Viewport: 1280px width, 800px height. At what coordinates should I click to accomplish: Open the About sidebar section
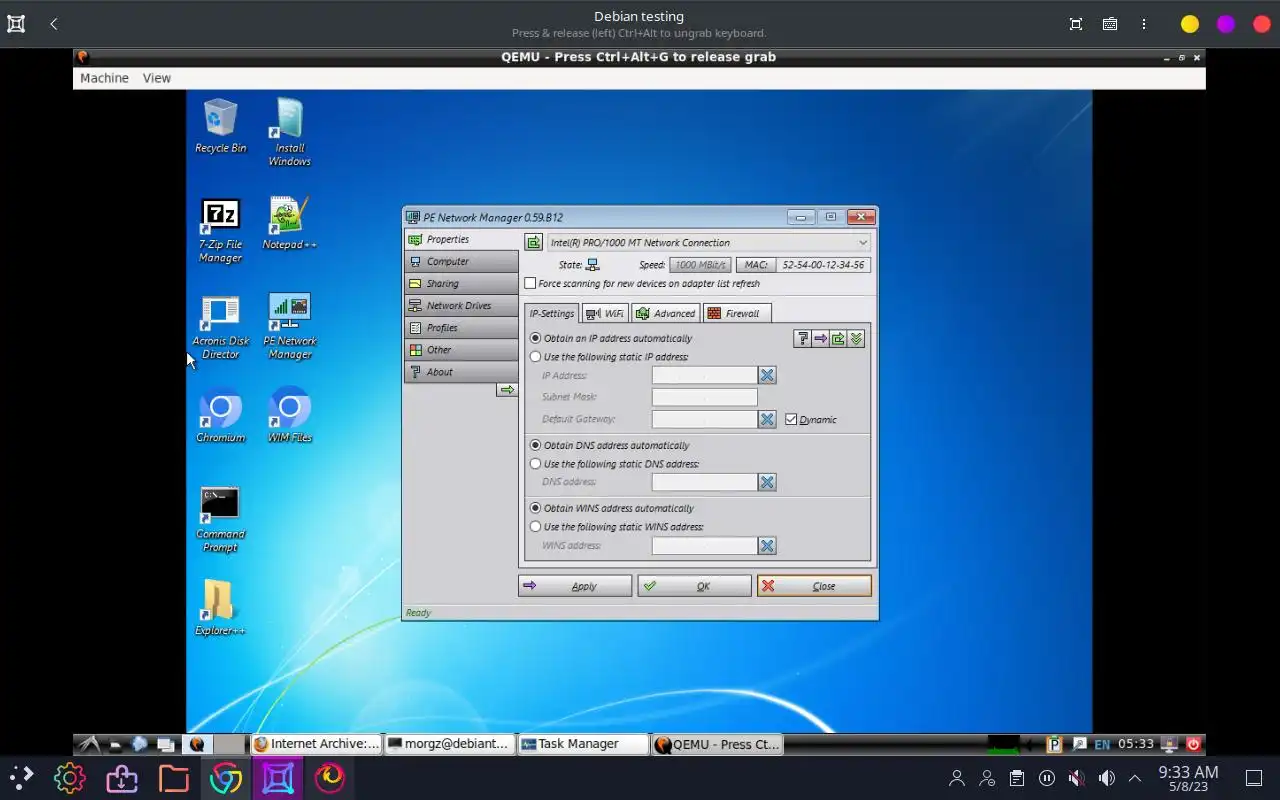(x=461, y=371)
